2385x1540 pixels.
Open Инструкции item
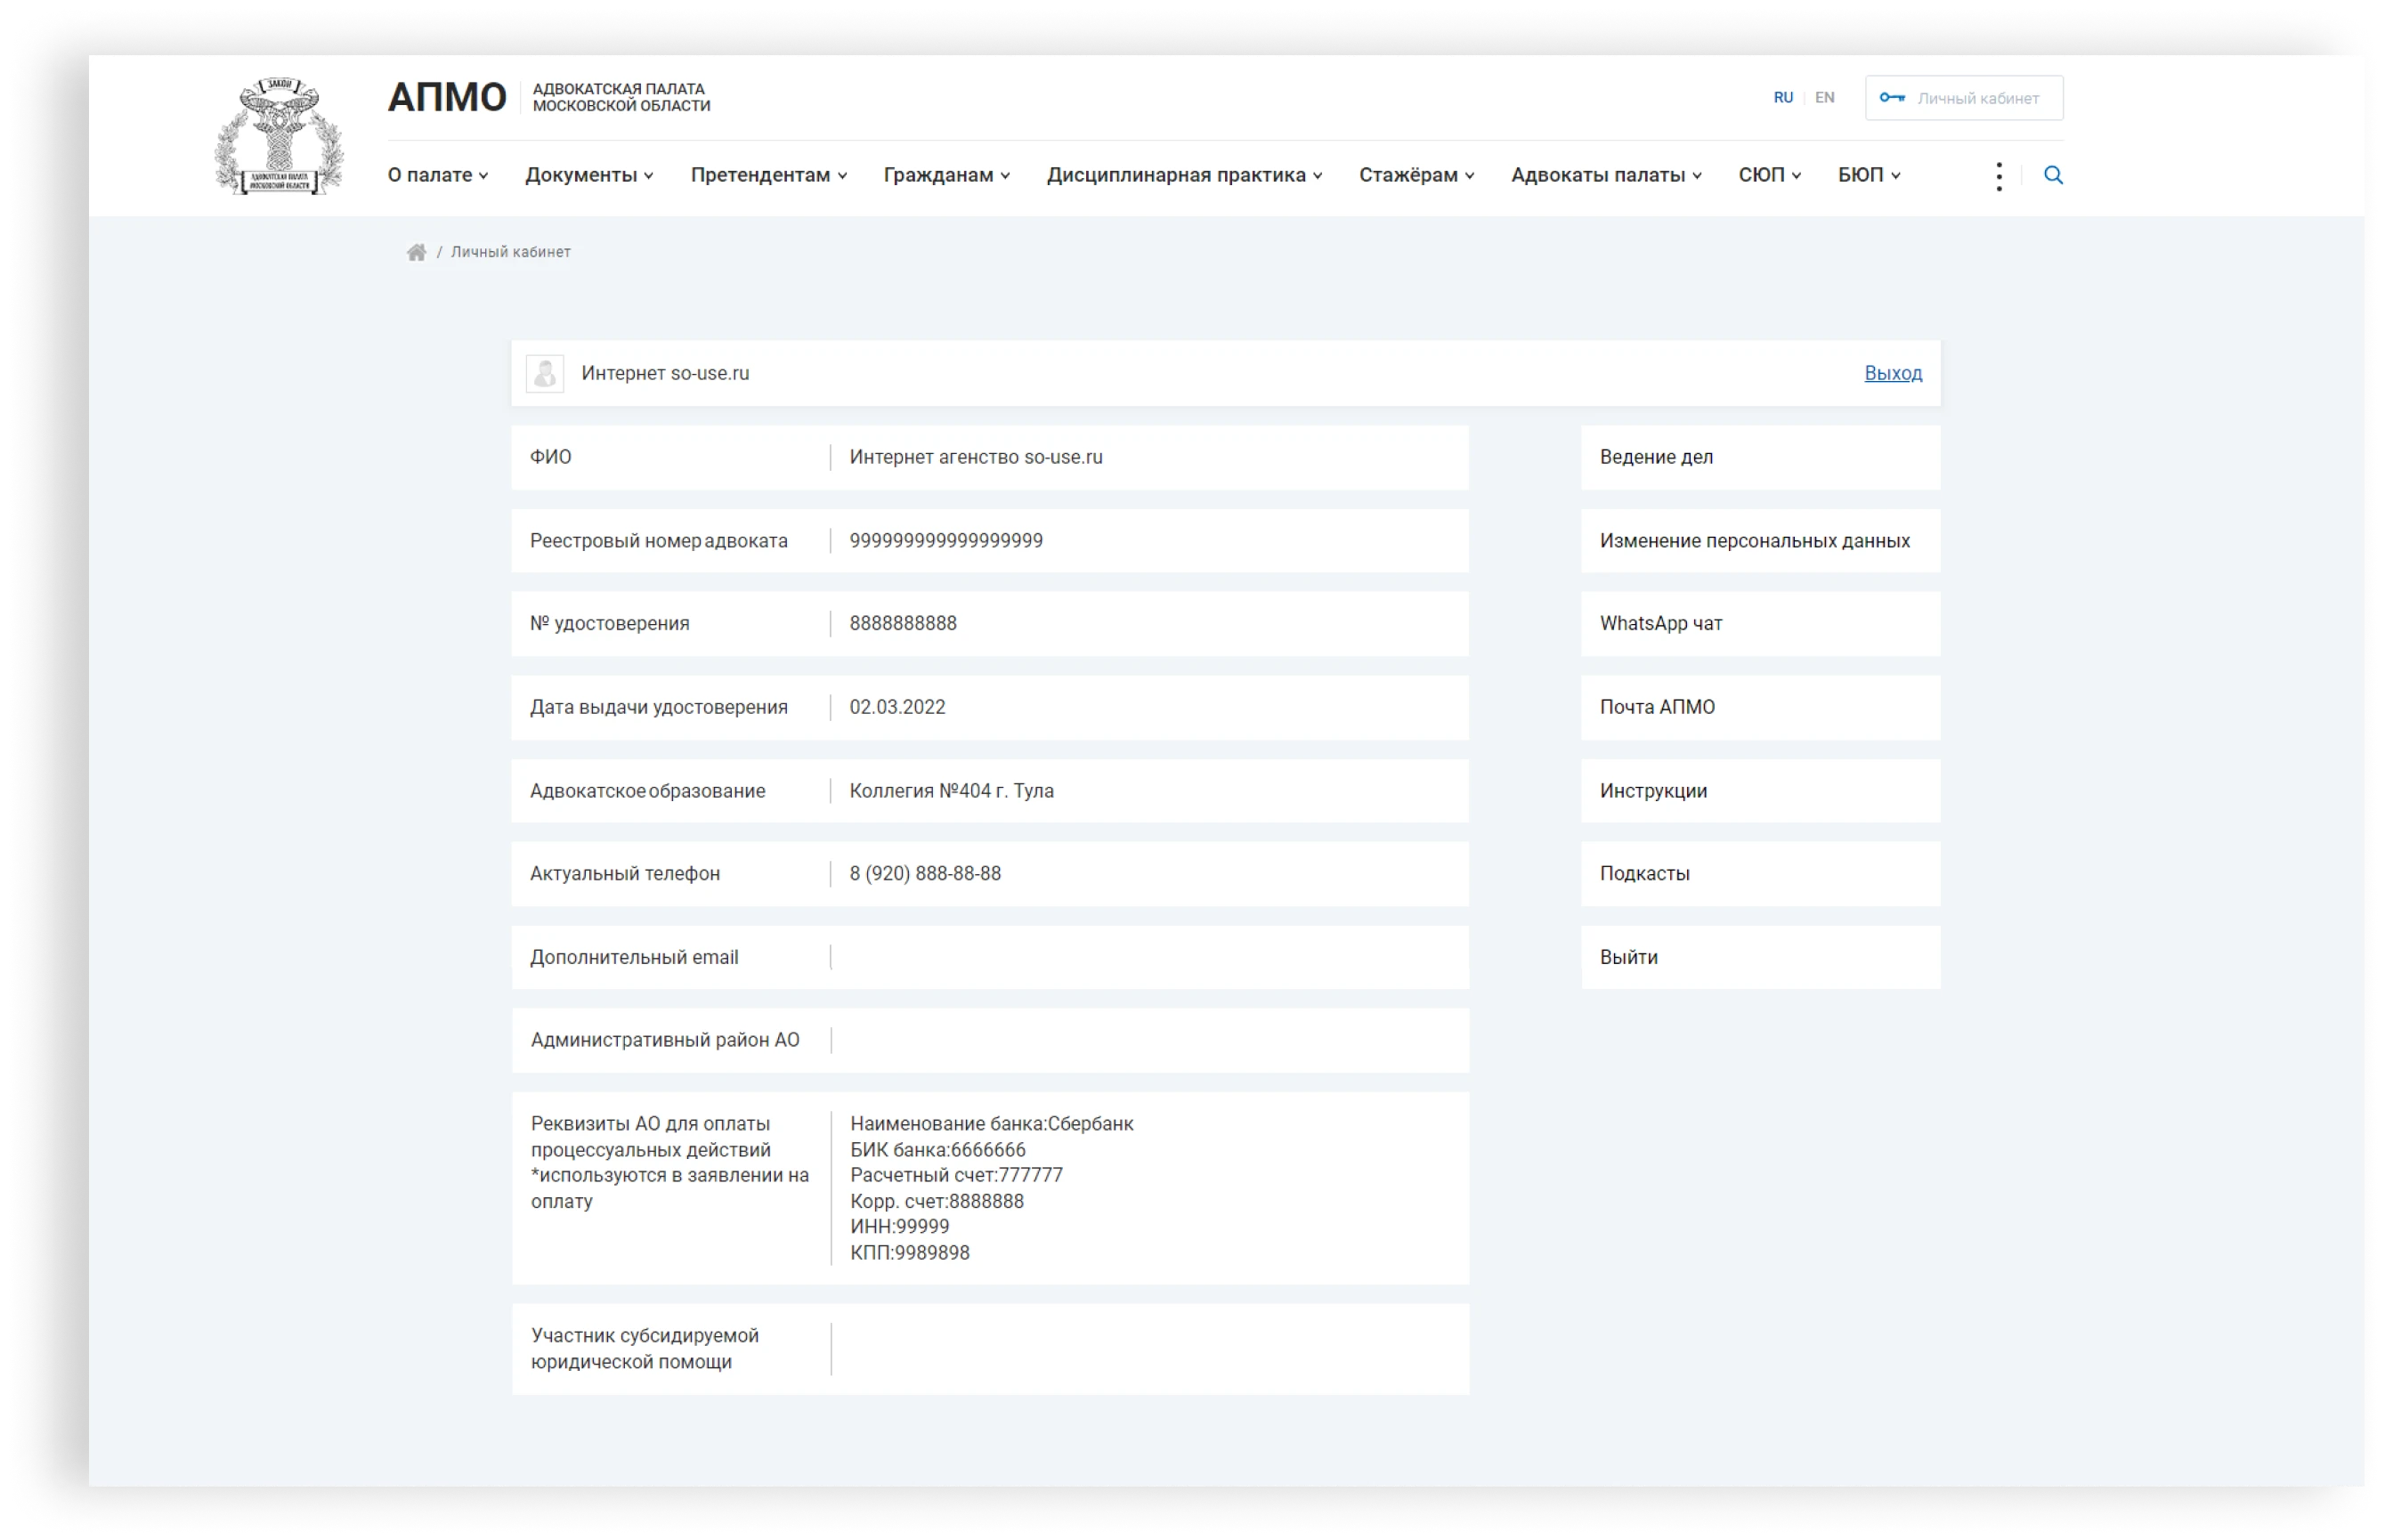click(1760, 791)
